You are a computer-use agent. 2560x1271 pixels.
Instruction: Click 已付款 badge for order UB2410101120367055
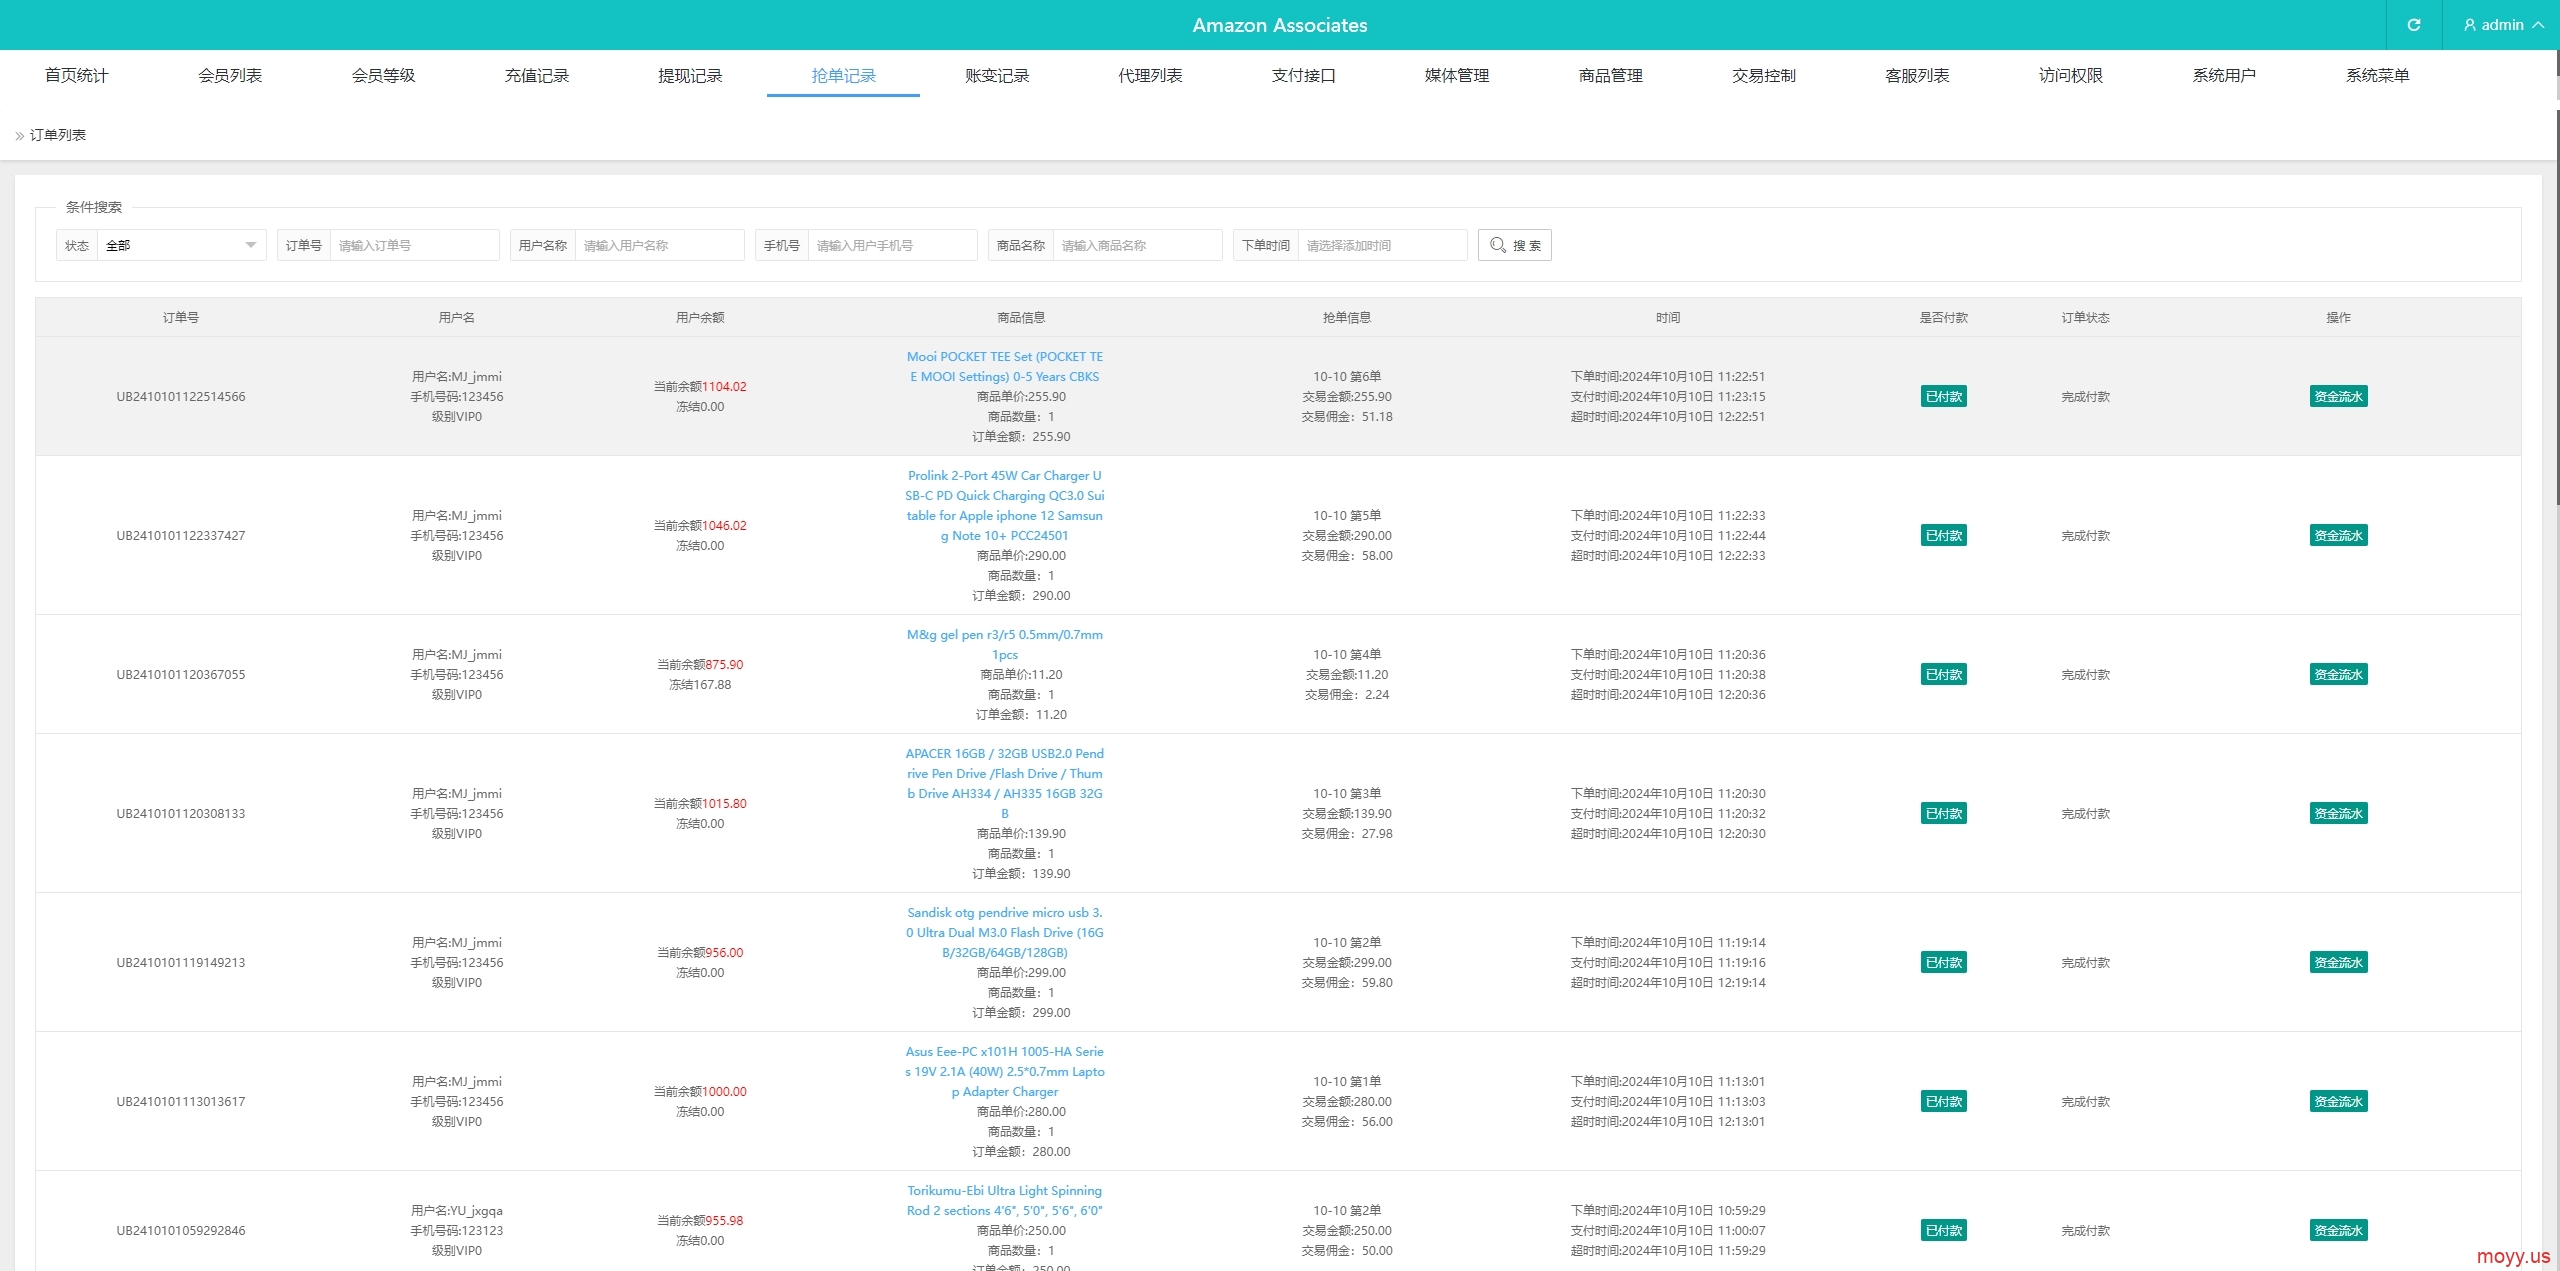[1943, 674]
